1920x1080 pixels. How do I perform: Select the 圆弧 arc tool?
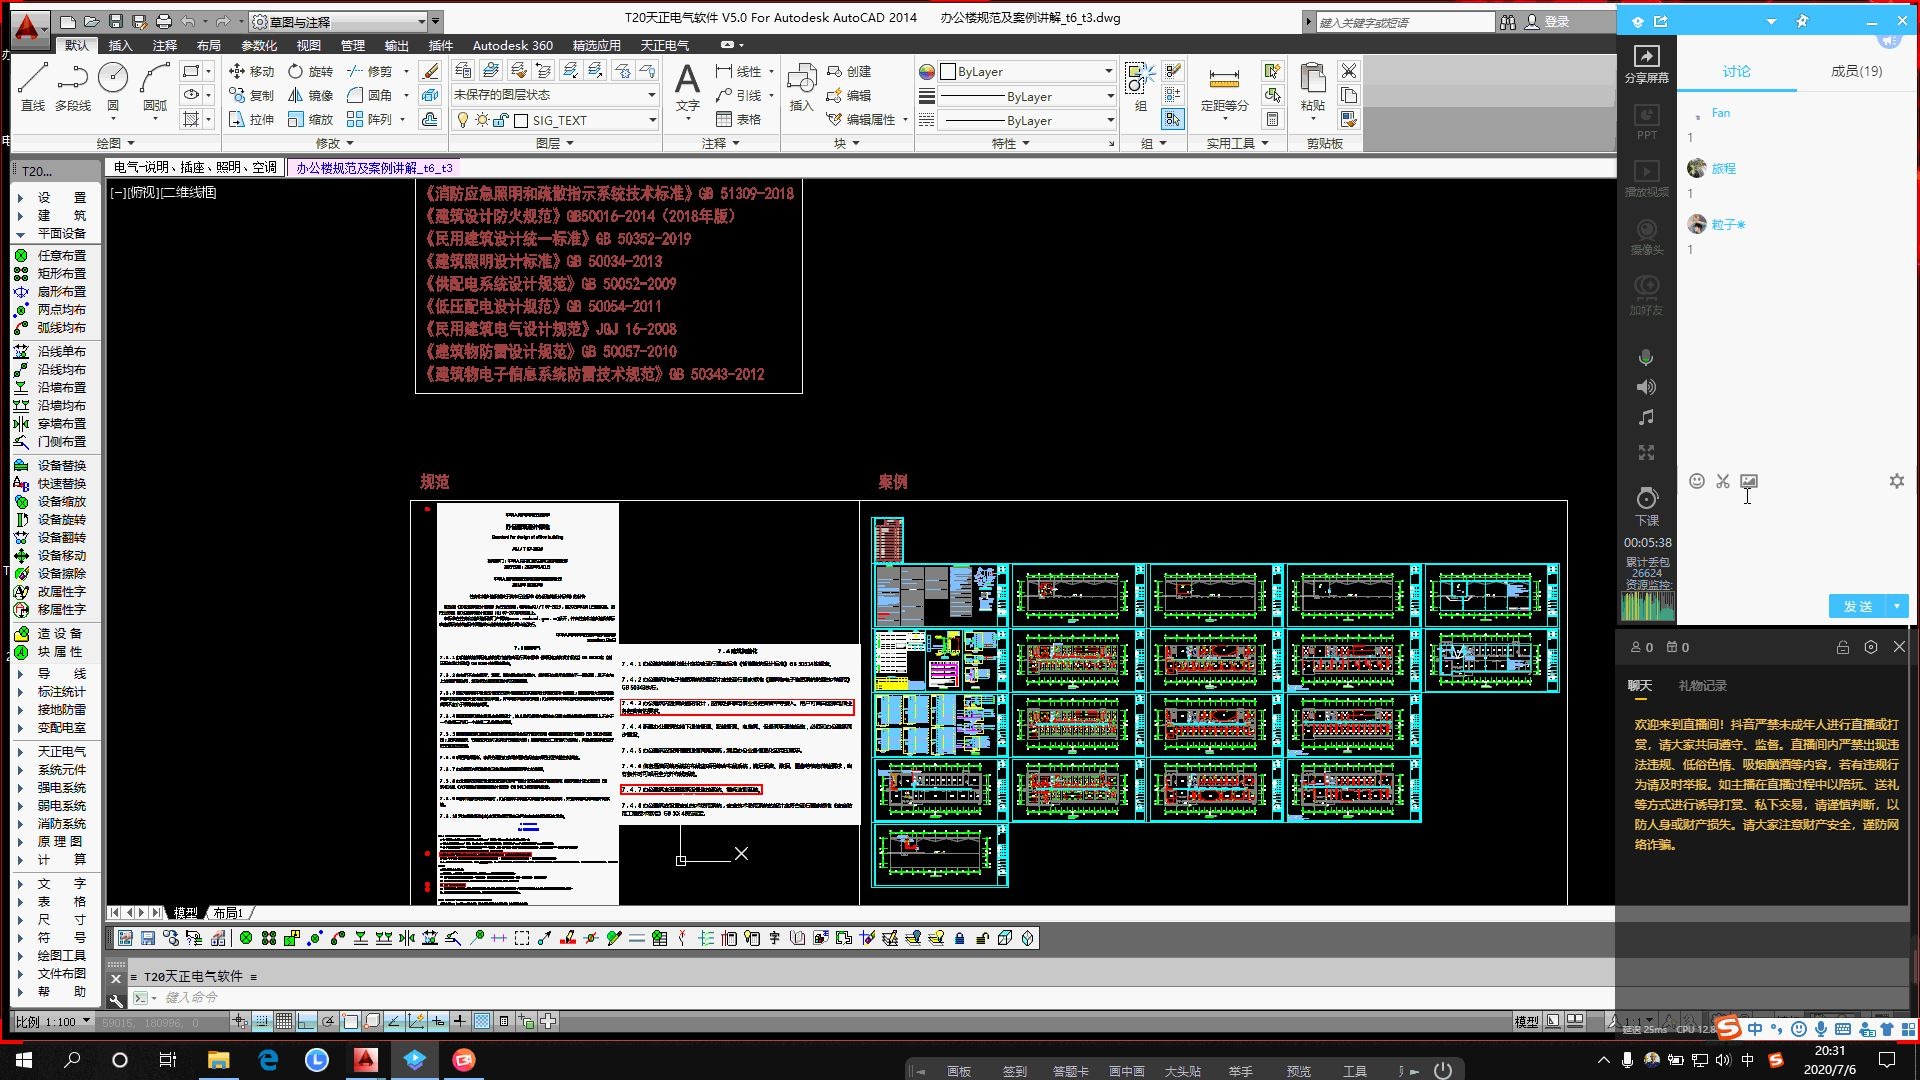155,86
